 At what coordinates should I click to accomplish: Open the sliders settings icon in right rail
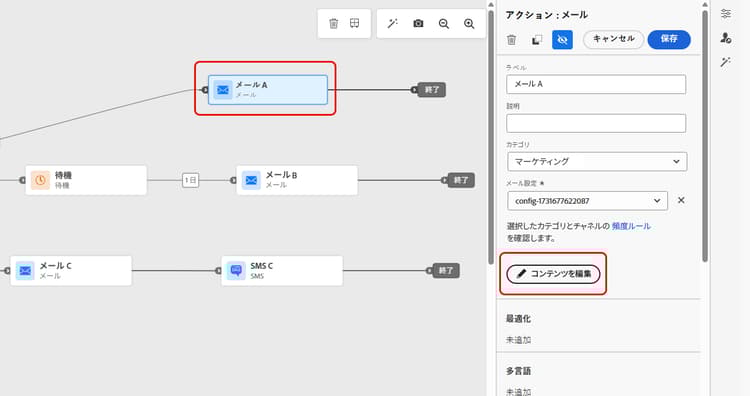coord(726,14)
